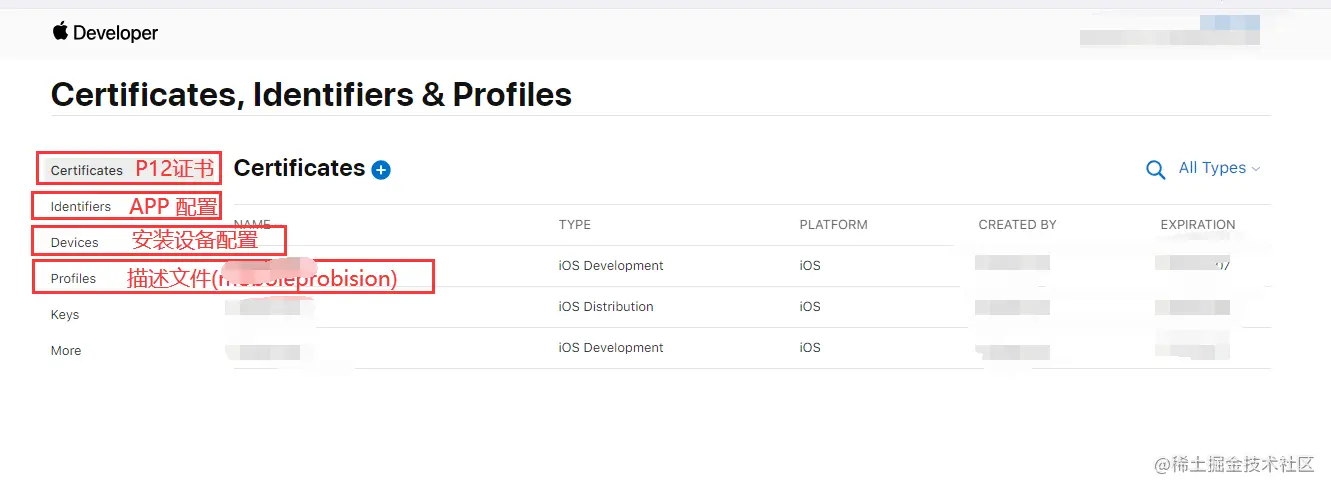
Task: Open the first iOS Development certificate row
Action: [611, 266]
